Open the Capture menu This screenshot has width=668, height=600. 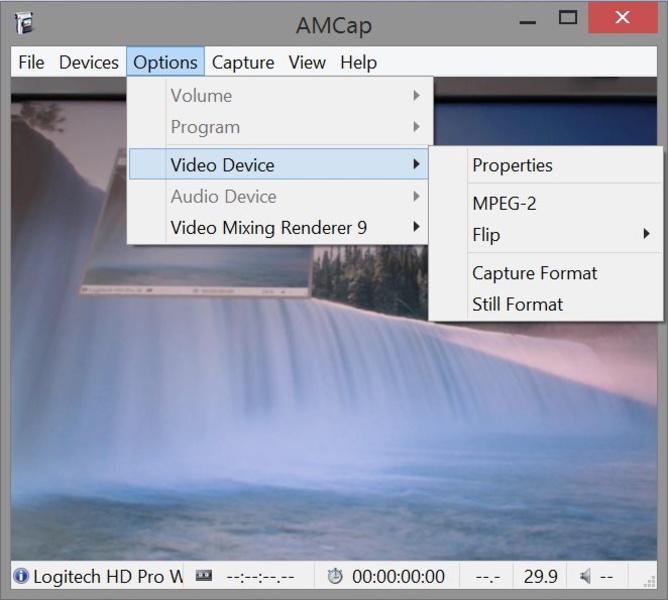point(242,62)
